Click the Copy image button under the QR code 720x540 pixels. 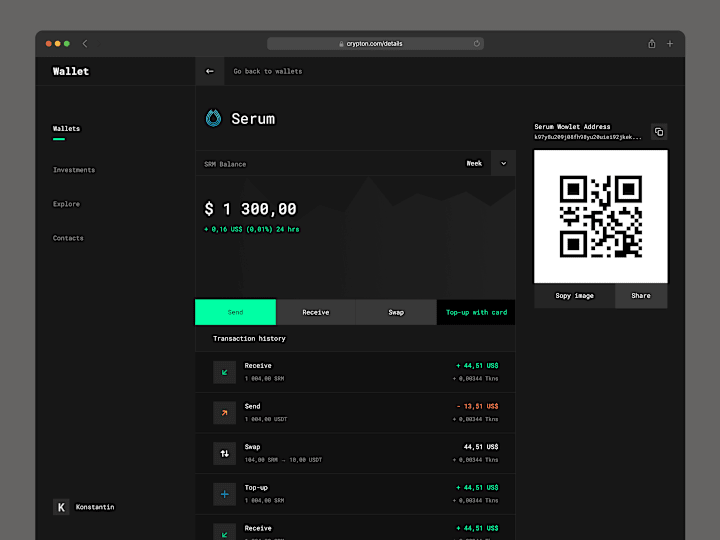574,296
